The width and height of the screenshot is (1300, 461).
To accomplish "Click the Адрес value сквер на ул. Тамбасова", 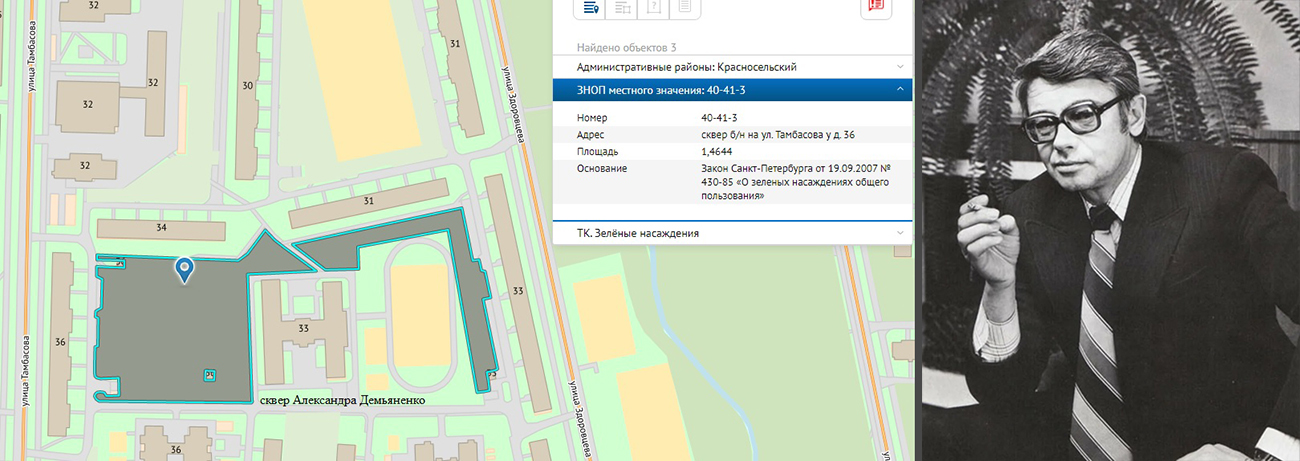I will click(778, 134).
